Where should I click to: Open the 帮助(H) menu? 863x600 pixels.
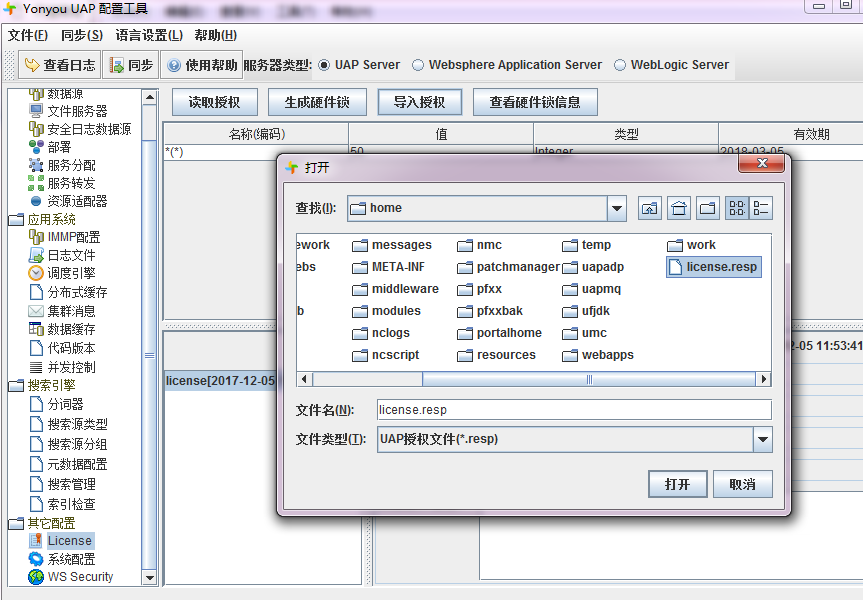click(215, 35)
